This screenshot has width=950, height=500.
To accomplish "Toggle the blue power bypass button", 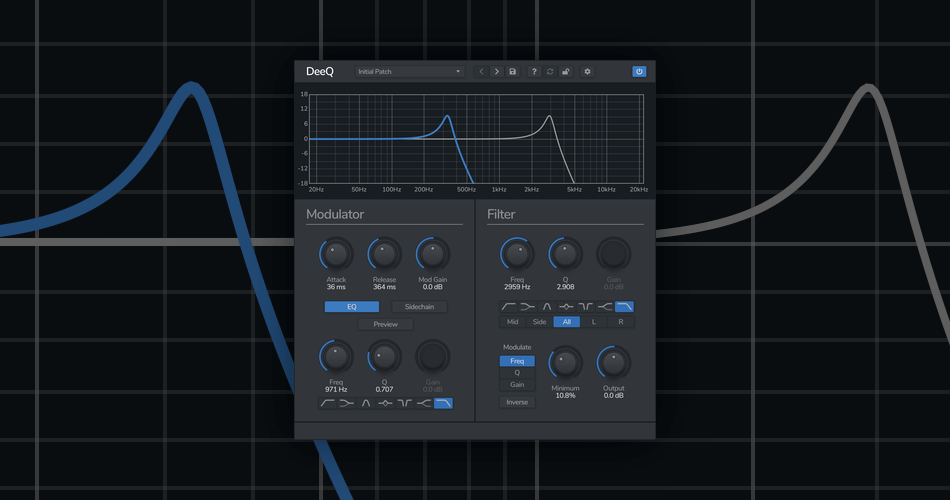I will tap(639, 72).
